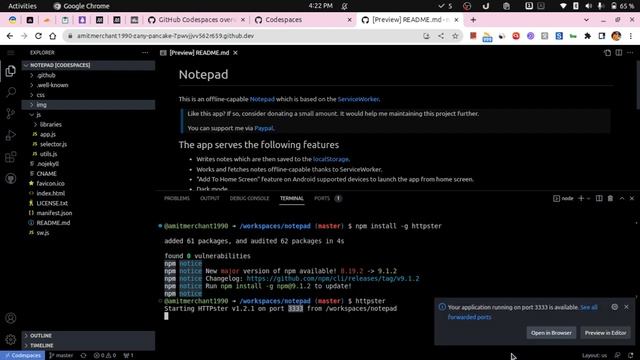The width and height of the screenshot is (640, 360).
Task: Switch to the GitHub Codespaces overview tab
Action: tap(197, 20)
